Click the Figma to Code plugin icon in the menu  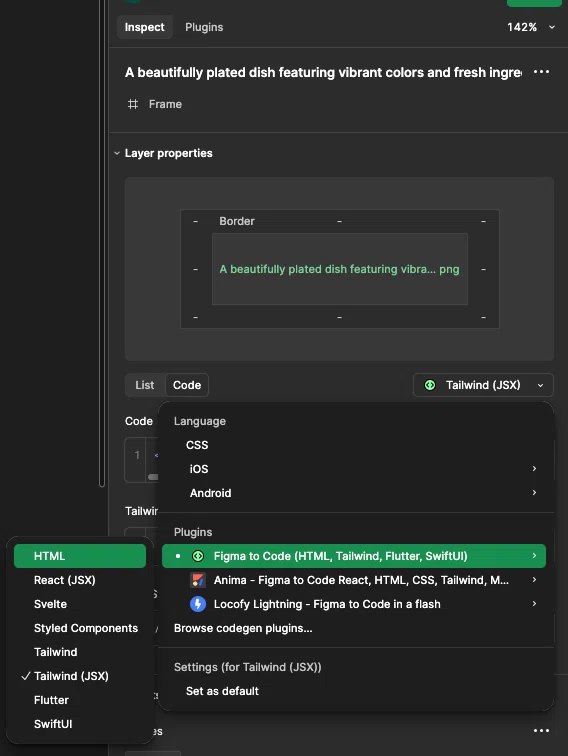(198, 556)
